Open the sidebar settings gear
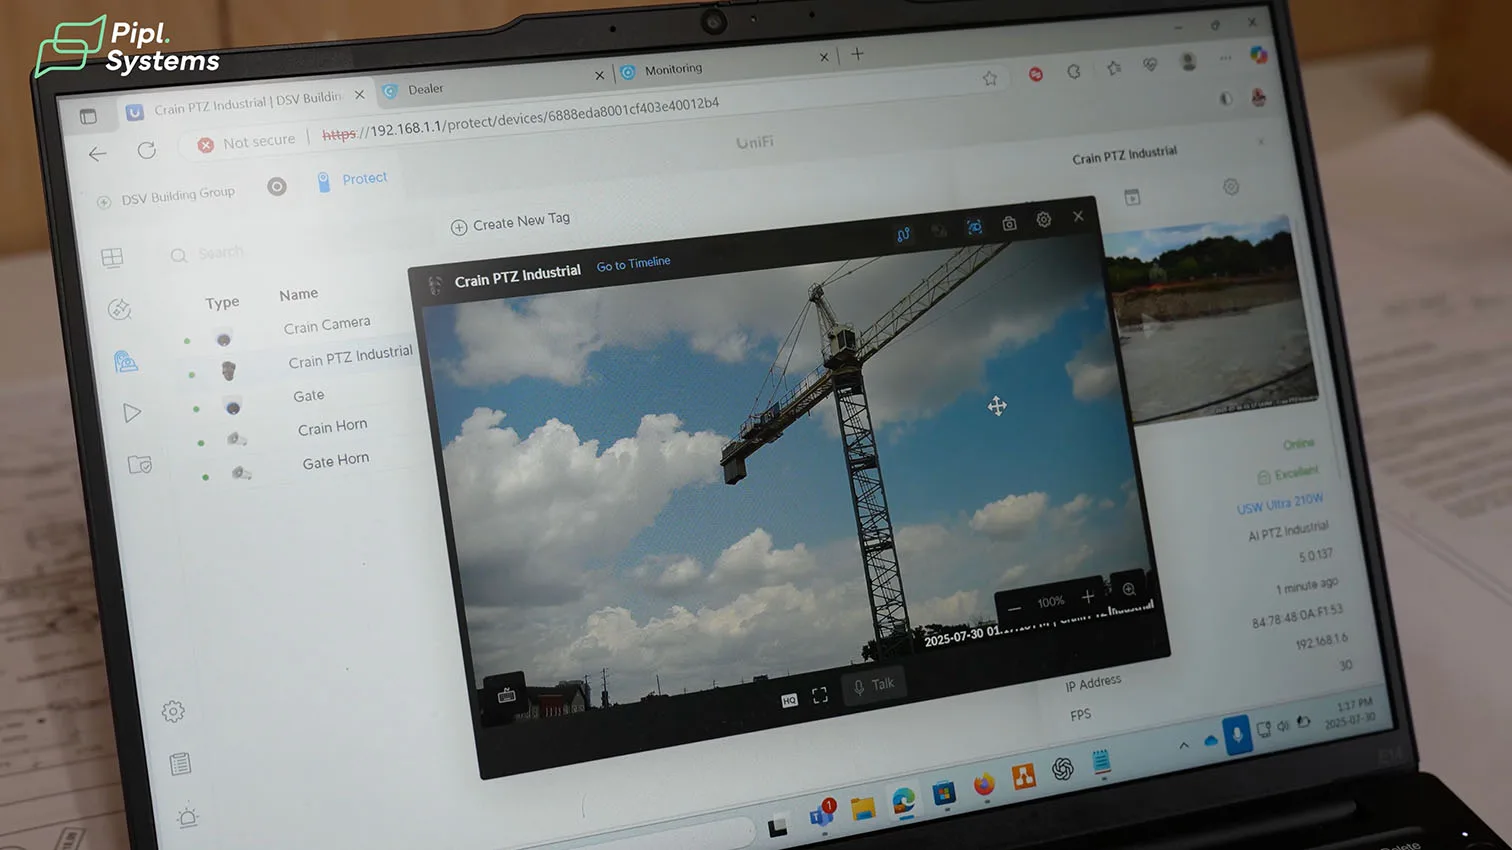 (x=173, y=711)
